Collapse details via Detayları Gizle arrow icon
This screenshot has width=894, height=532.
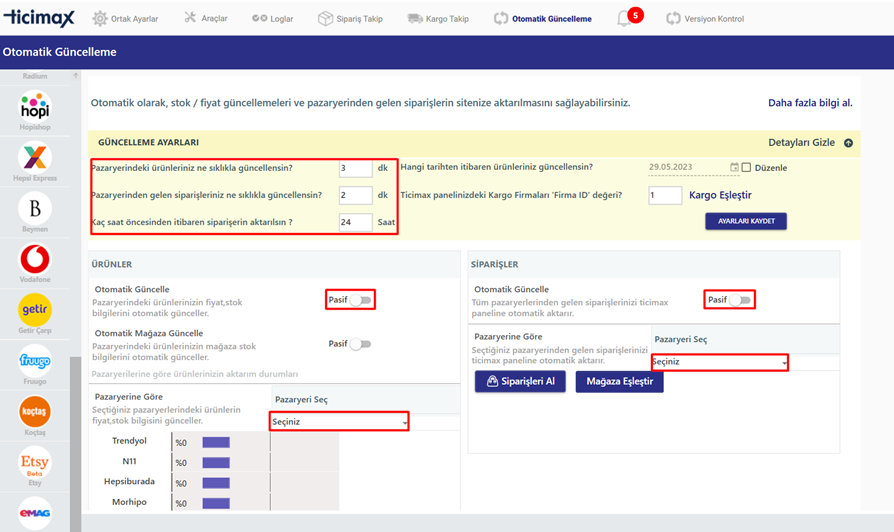848,143
